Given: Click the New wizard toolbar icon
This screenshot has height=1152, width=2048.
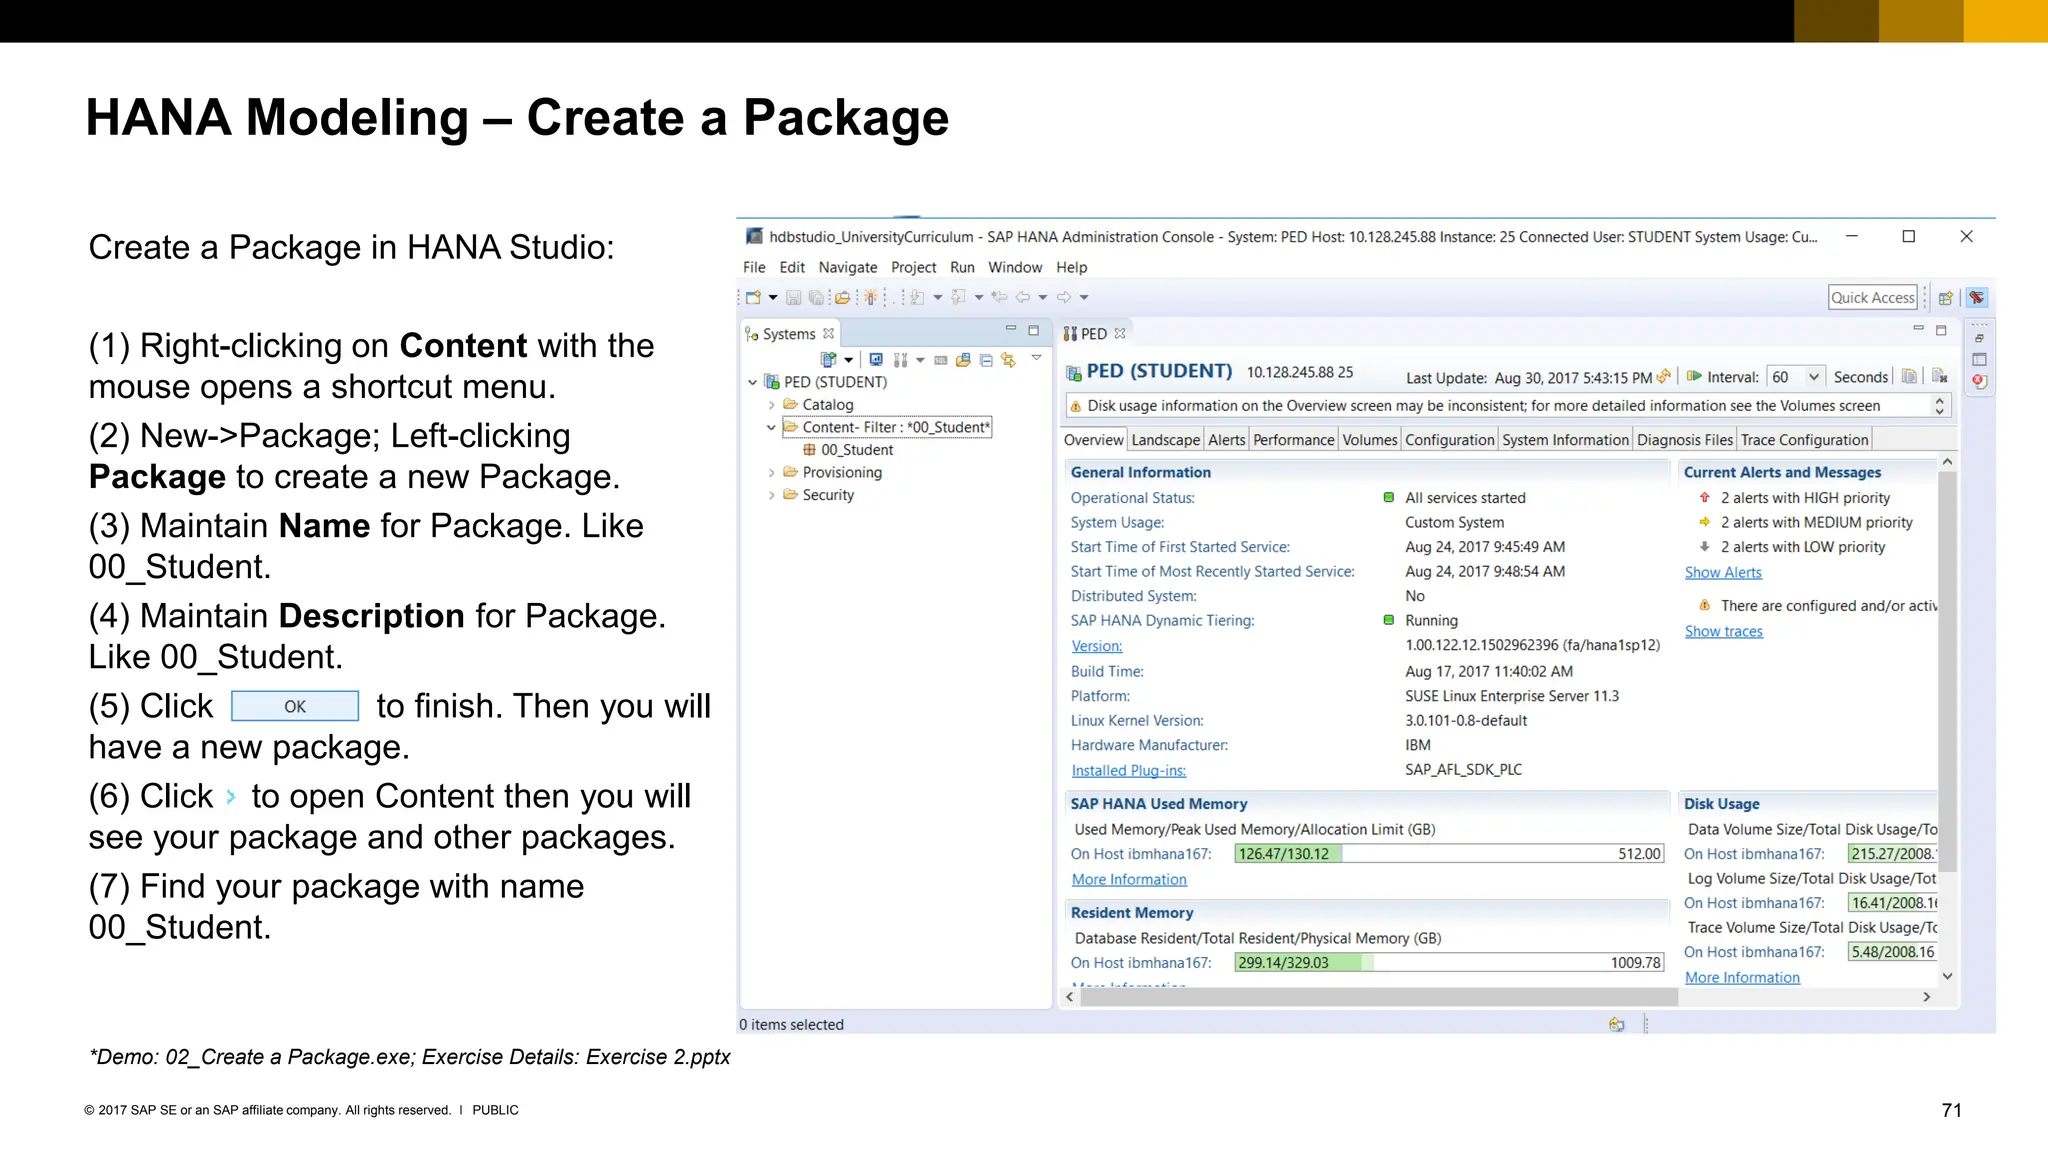Looking at the screenshot, I should pos(753,297).
